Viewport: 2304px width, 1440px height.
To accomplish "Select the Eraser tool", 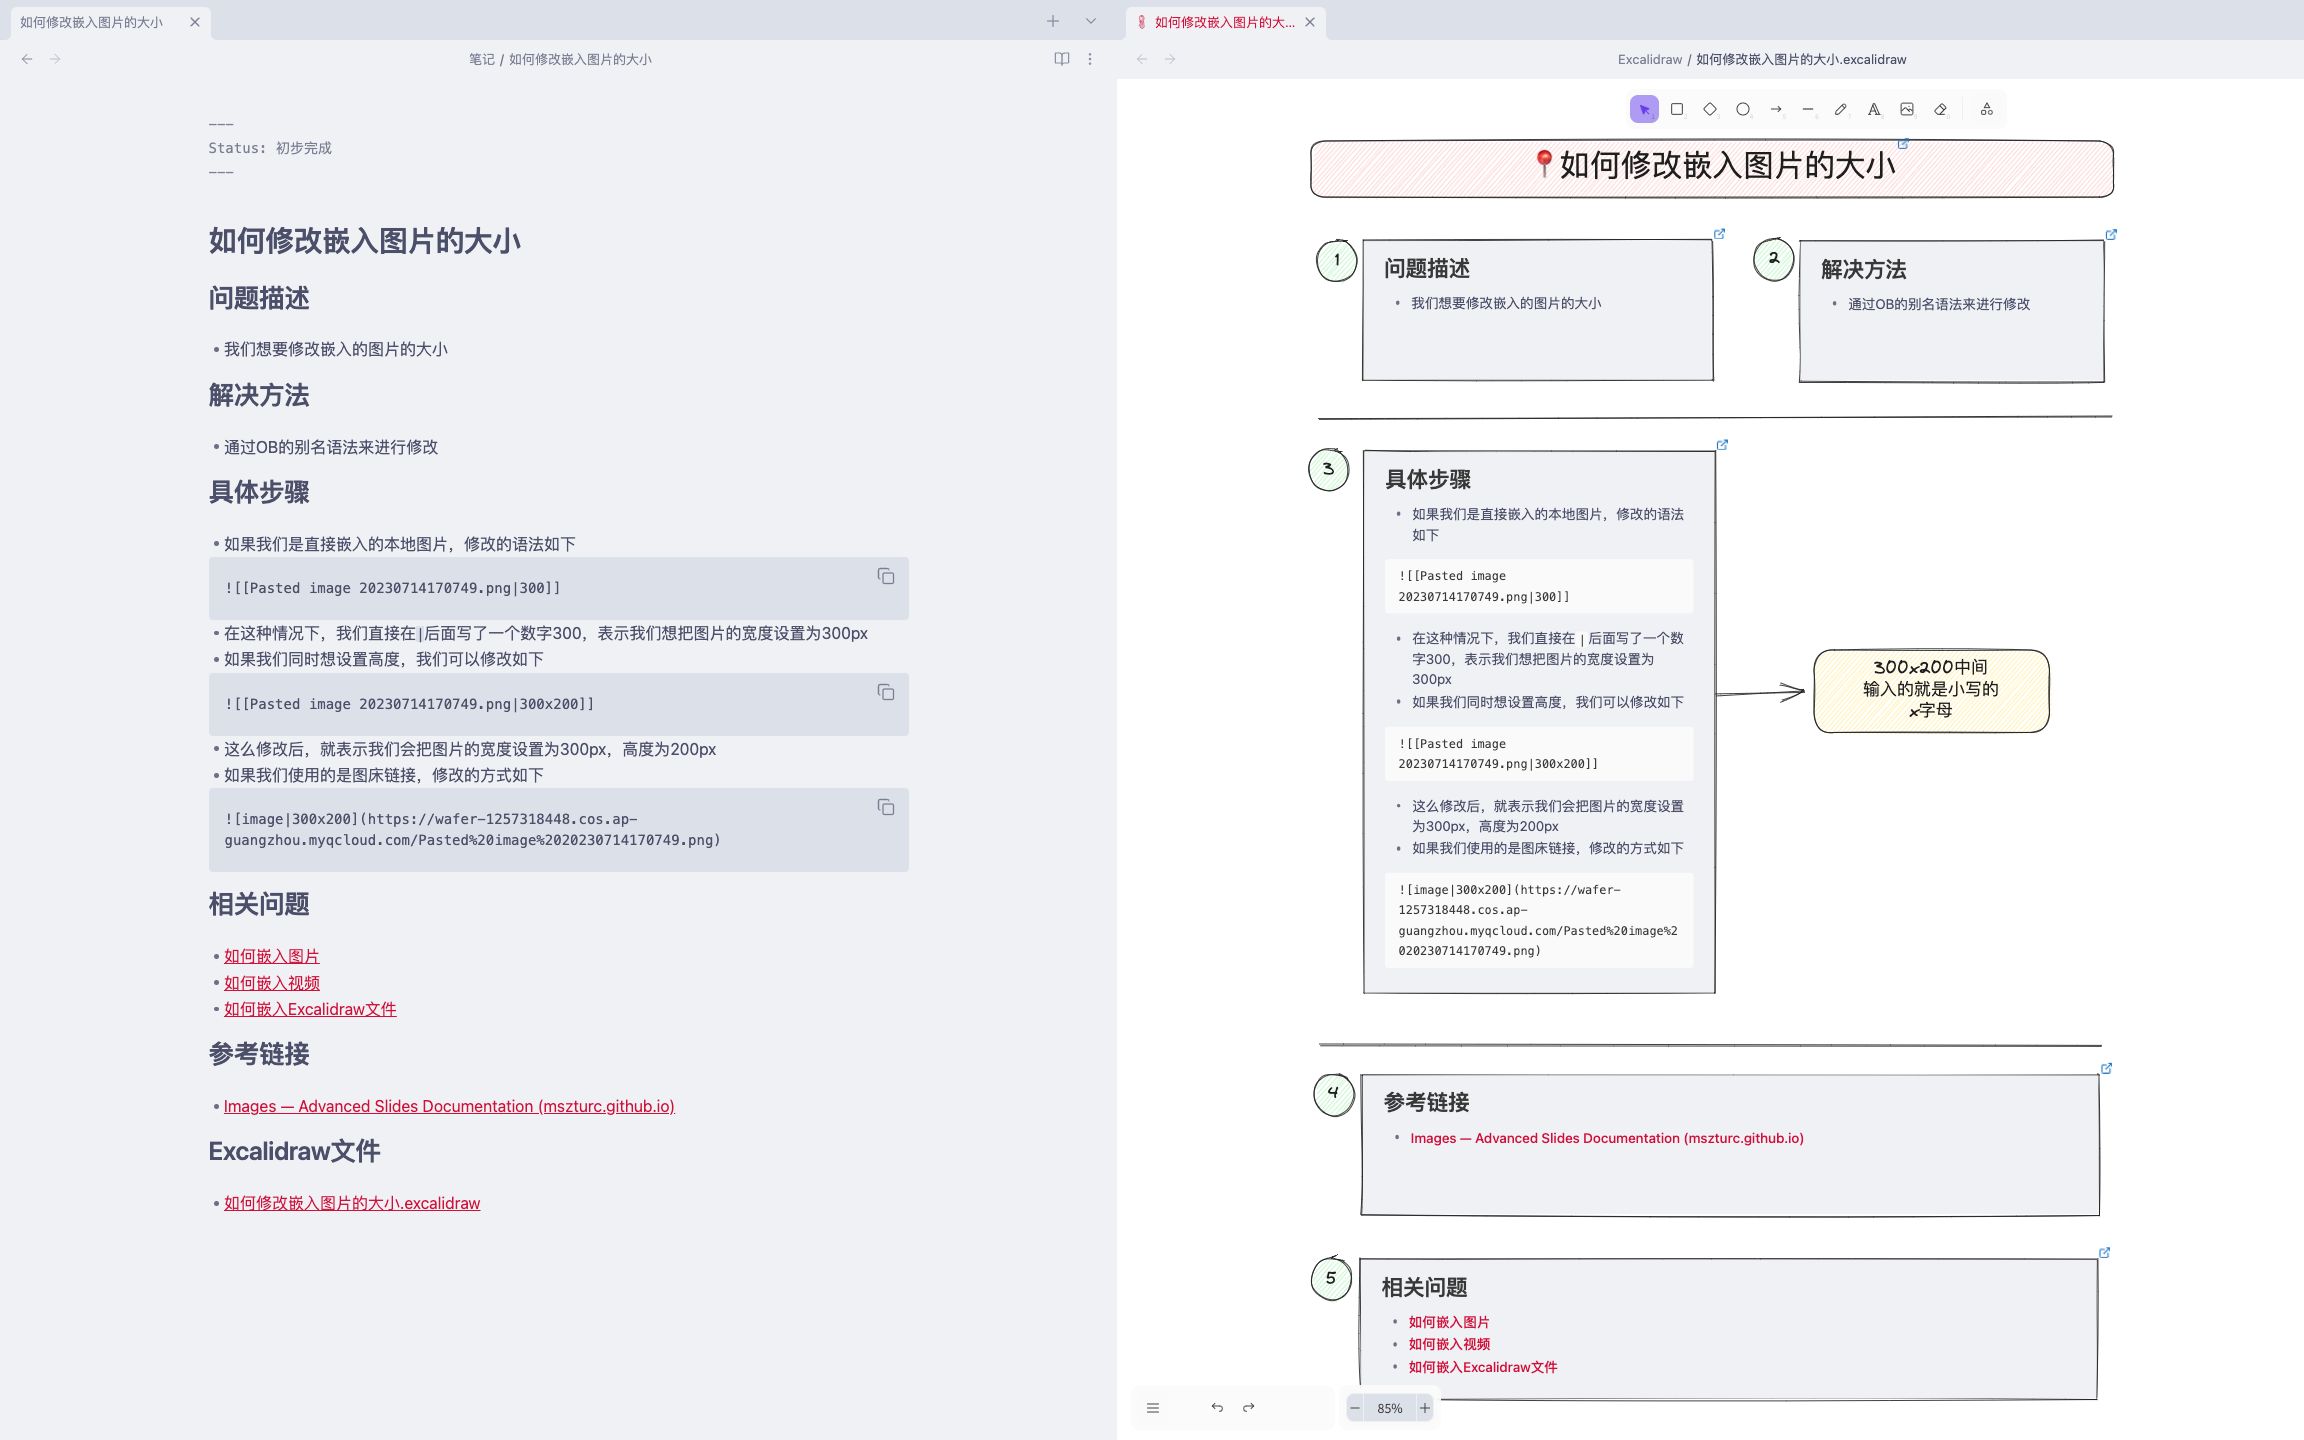I will pos(1940,109).
